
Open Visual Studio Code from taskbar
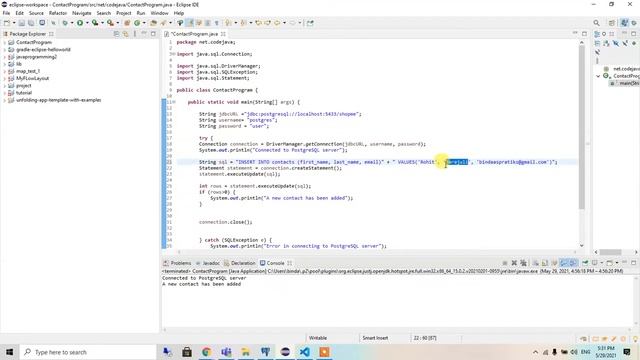click(304, 352)
